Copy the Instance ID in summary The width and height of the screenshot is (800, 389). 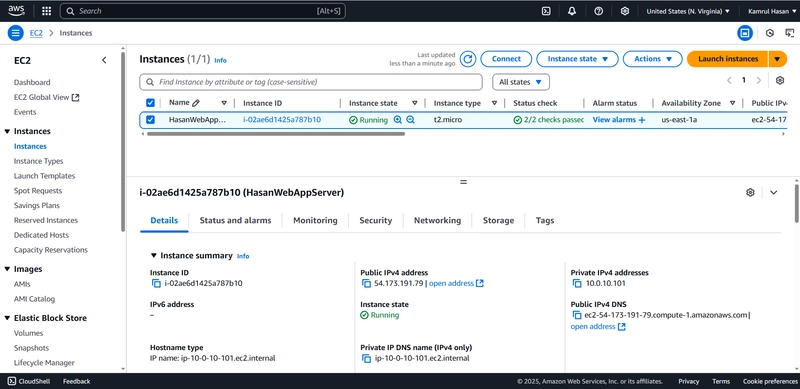[x=156, y=283]
